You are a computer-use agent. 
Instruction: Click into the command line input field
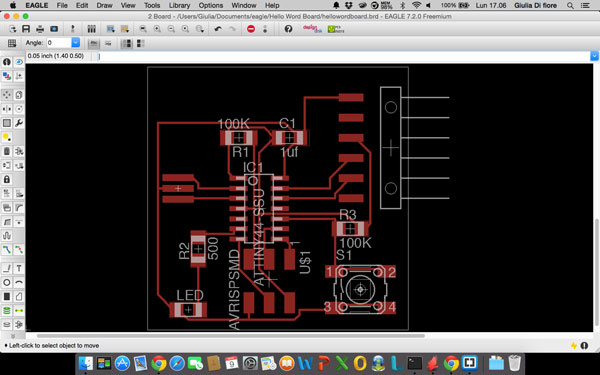344,56
